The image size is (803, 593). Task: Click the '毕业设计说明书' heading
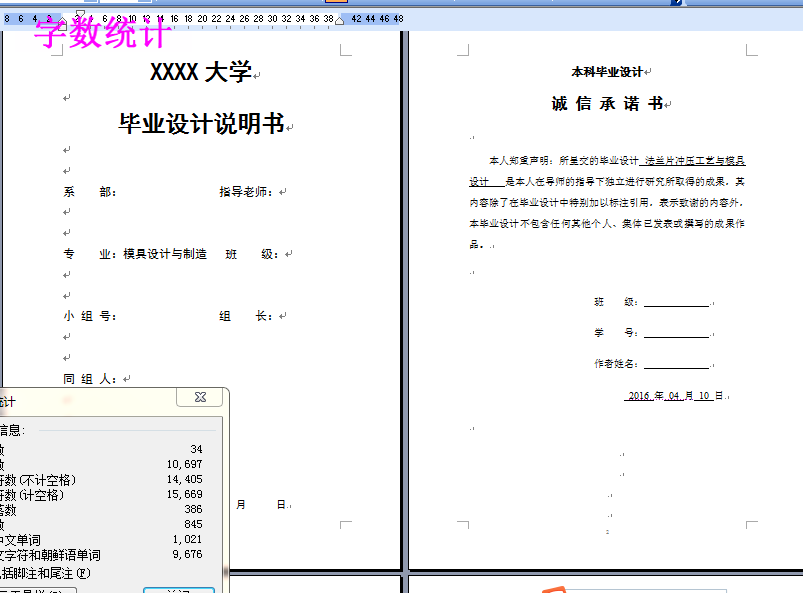[x=201, y=123]
